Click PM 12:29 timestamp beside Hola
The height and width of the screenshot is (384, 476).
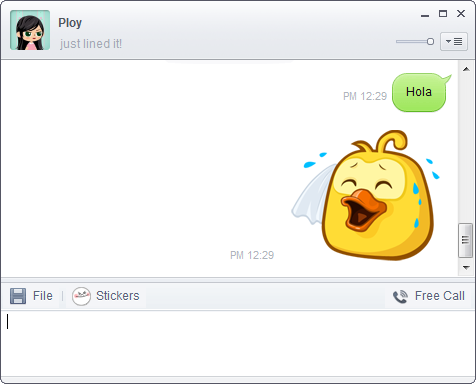(365, 96)
